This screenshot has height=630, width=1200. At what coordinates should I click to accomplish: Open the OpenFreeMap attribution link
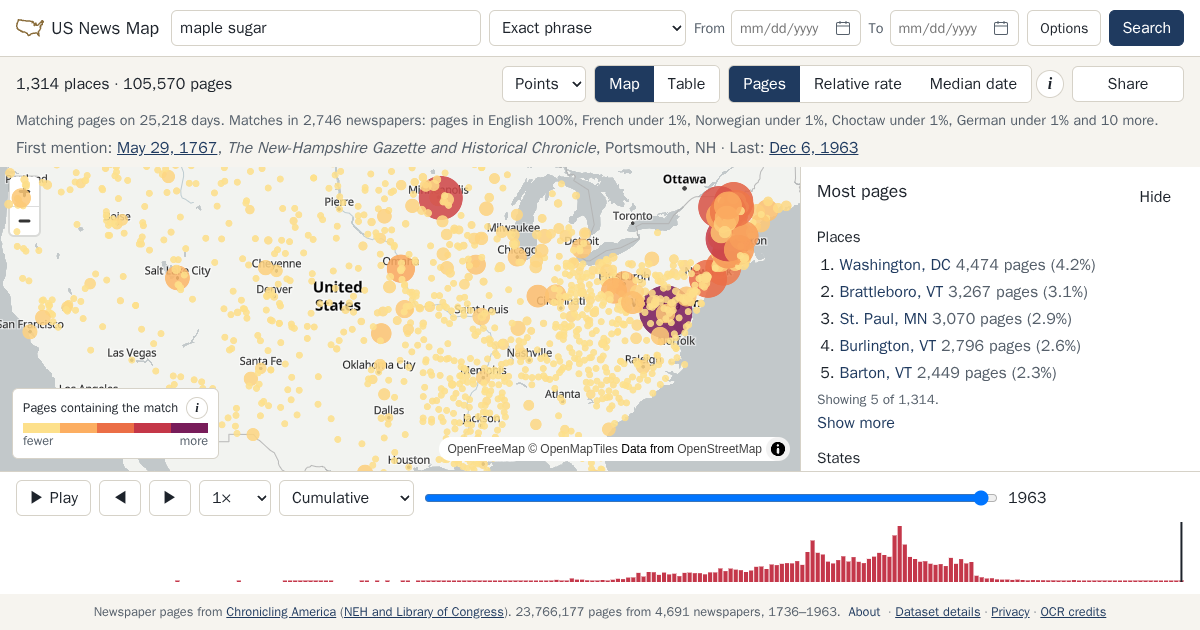486,449
